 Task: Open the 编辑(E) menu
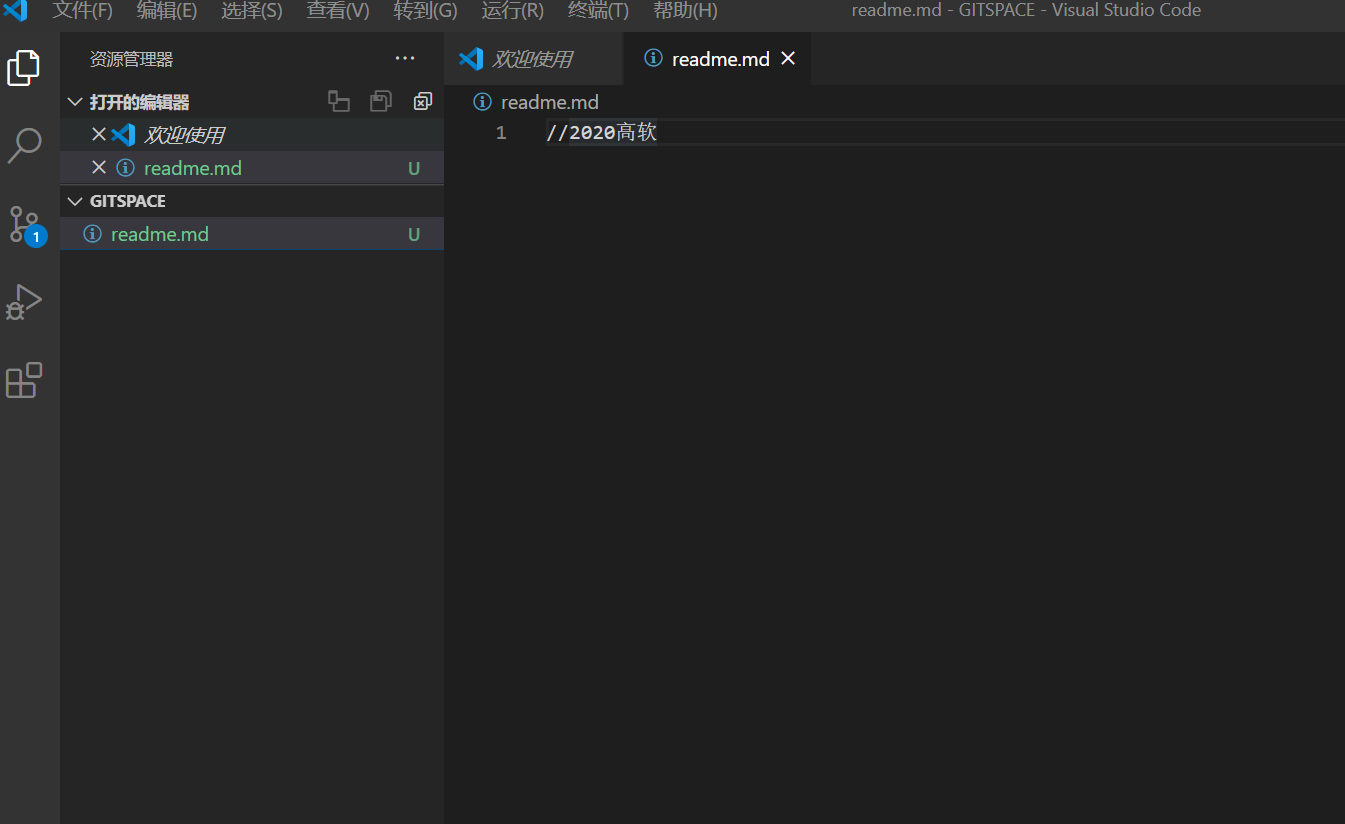click(x=167, y=11)
